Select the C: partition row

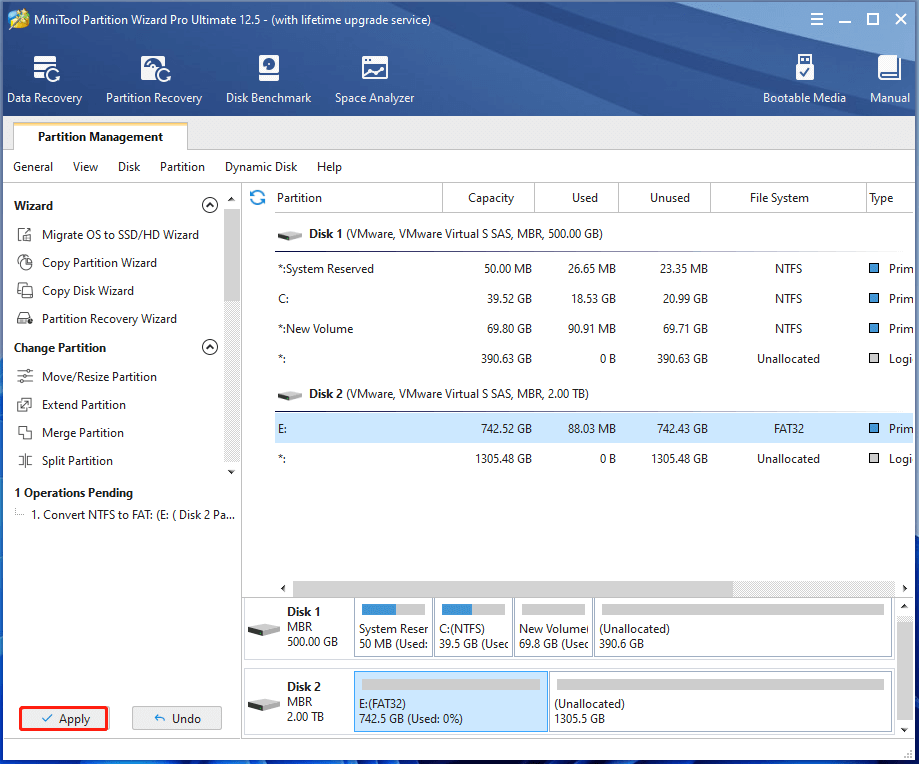pos(594,299)
